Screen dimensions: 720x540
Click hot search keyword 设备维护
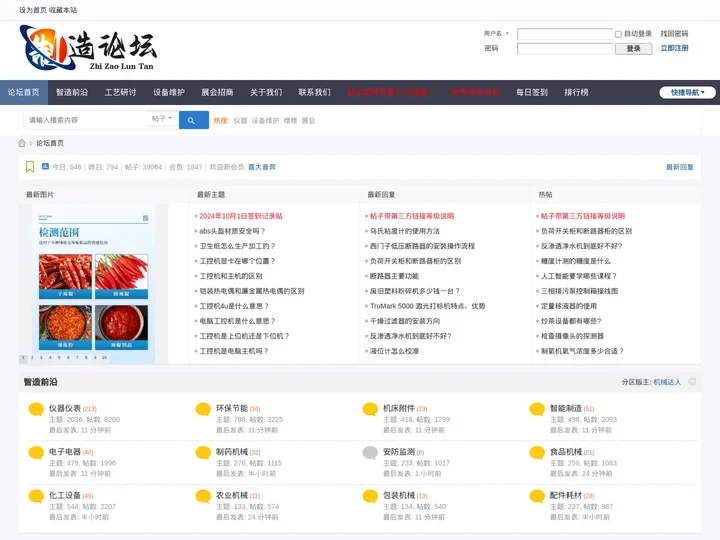tap(265, 120)
